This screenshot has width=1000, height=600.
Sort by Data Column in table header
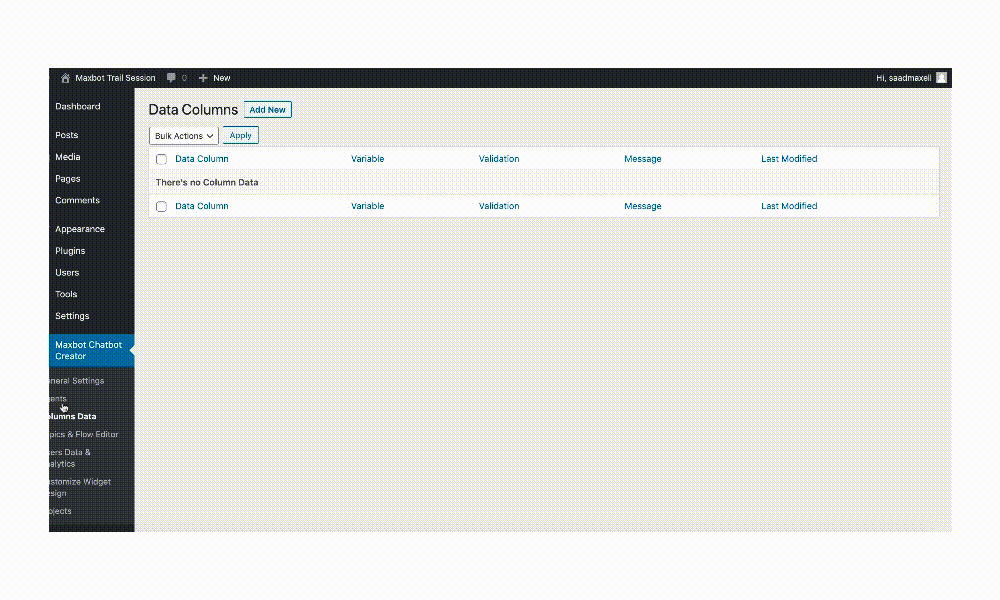(x=202, y=159)
